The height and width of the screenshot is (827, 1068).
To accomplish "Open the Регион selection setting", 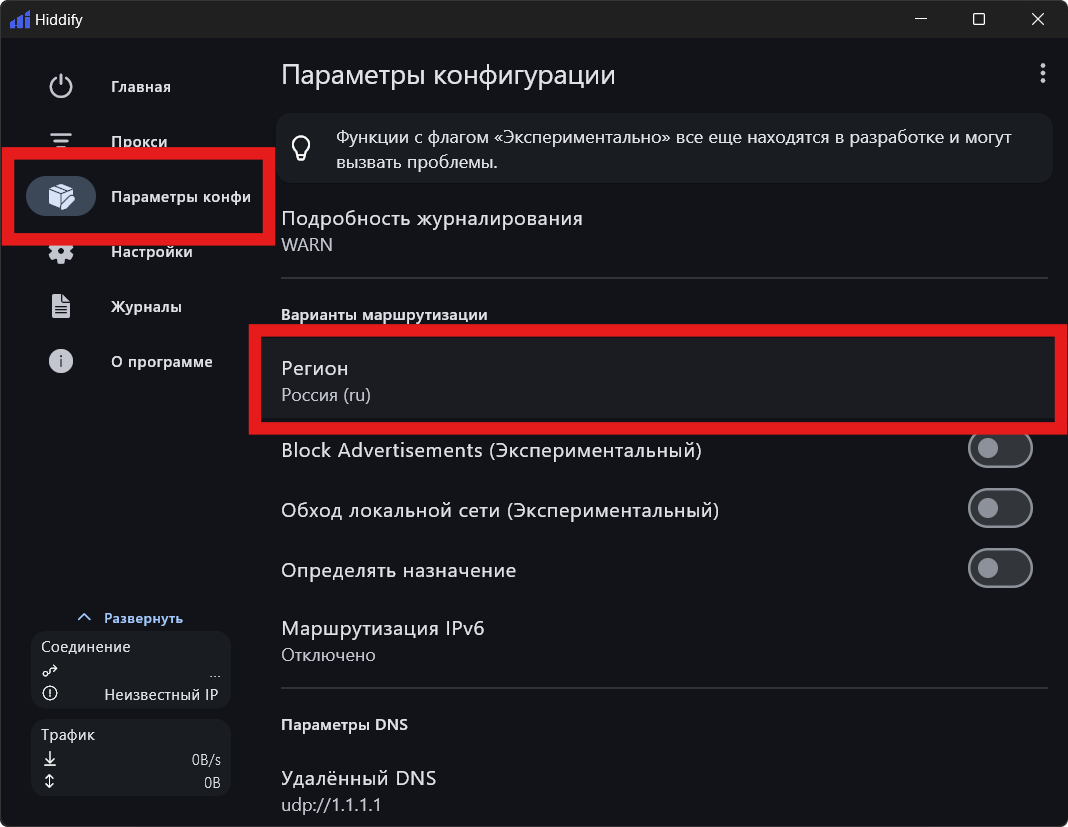I will pyautogui.click(x=656, y=382).
